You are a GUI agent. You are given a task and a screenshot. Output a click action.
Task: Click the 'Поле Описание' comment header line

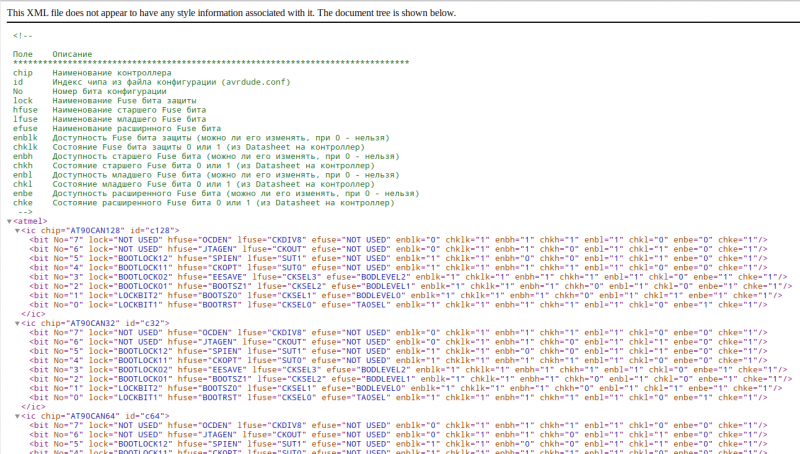point(53,54)
